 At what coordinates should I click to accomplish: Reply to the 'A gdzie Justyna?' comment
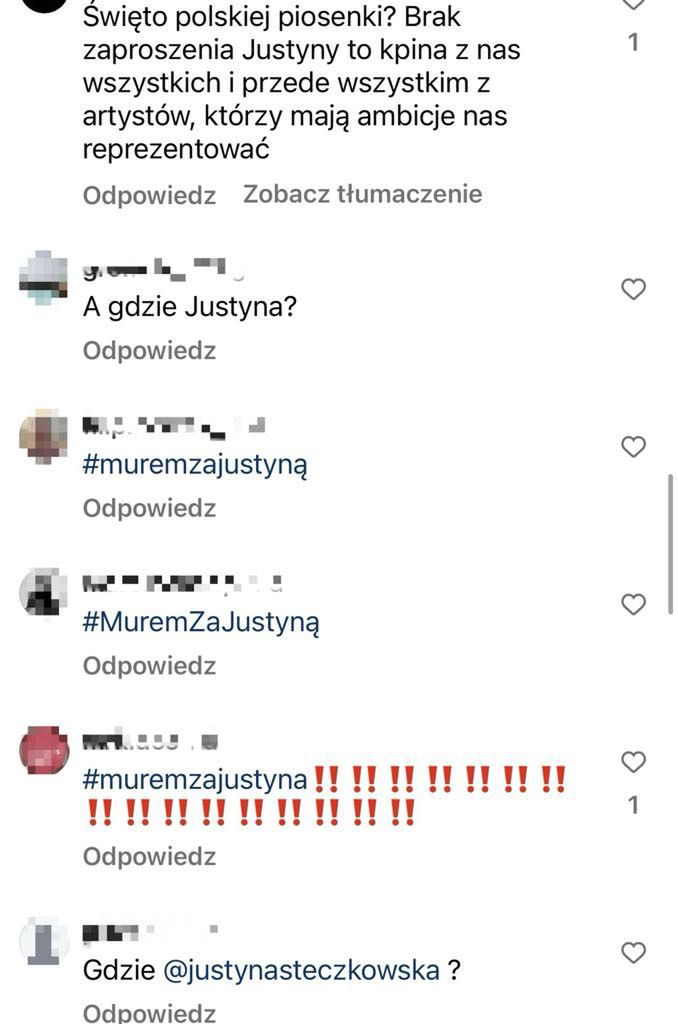[x=149, y=351]
